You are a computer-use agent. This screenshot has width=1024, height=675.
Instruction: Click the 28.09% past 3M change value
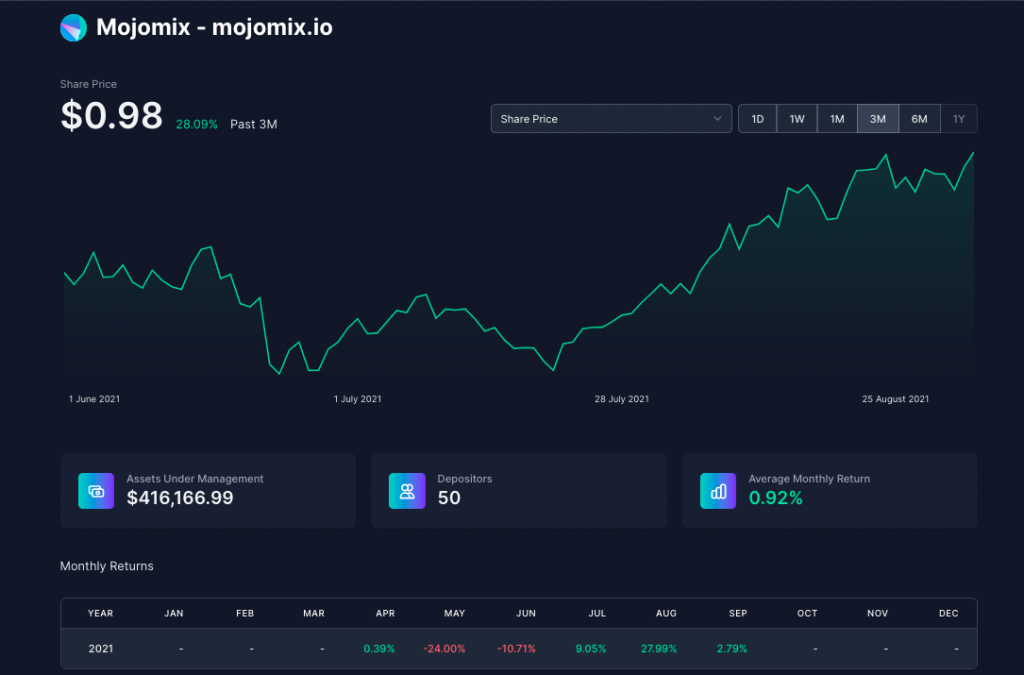click(x=196, y=125)
